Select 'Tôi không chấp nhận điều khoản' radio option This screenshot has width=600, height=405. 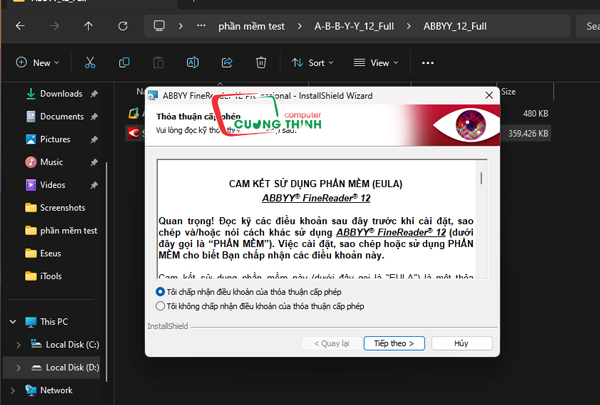tap(160, 306)
